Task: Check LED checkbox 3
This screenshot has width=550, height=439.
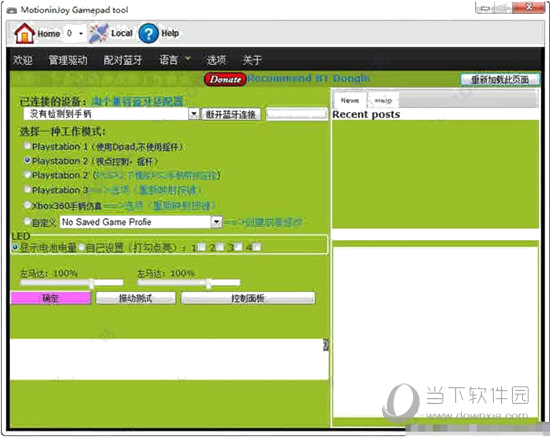Action: point(238,247)
